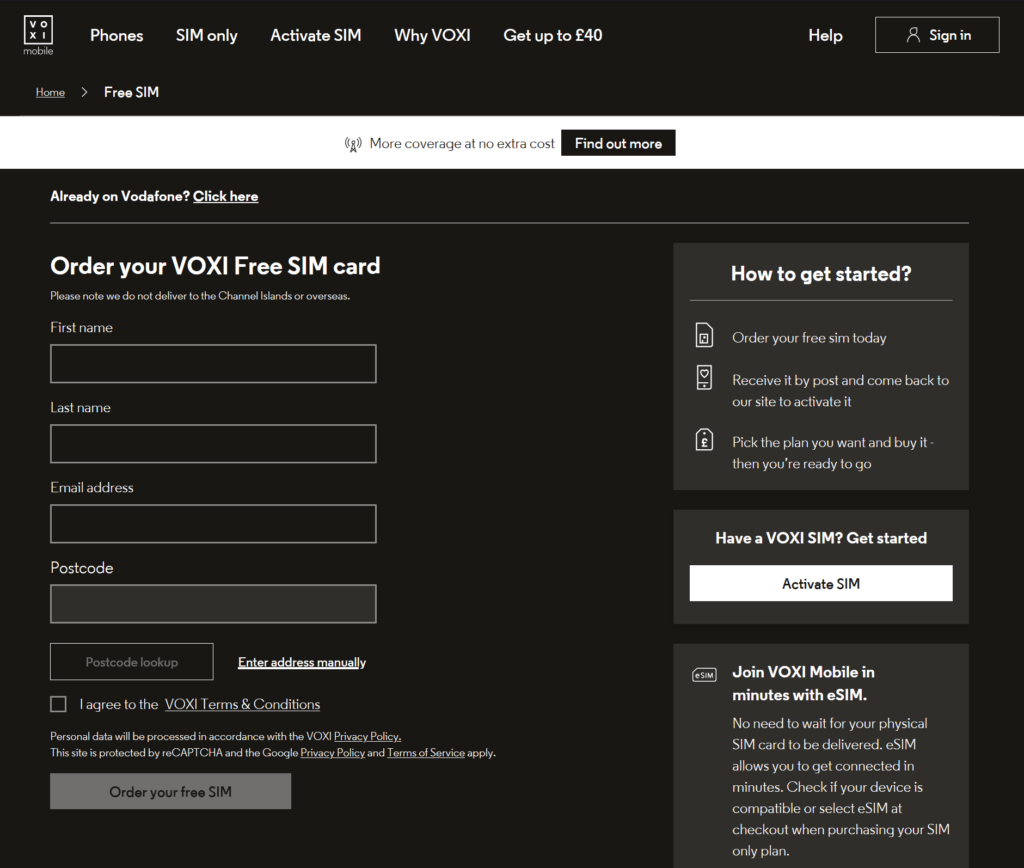Follow the Click here Vodafone link
Screen dimensions: 1024x868
225,197
